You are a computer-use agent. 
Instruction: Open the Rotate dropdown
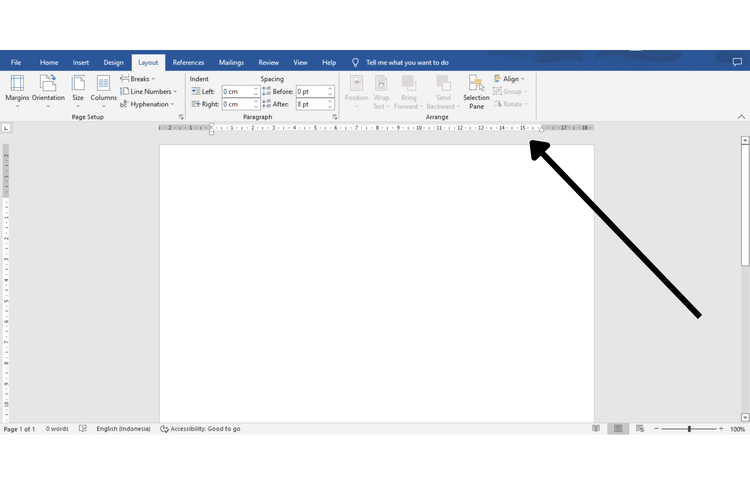click(x=510, y=104)
